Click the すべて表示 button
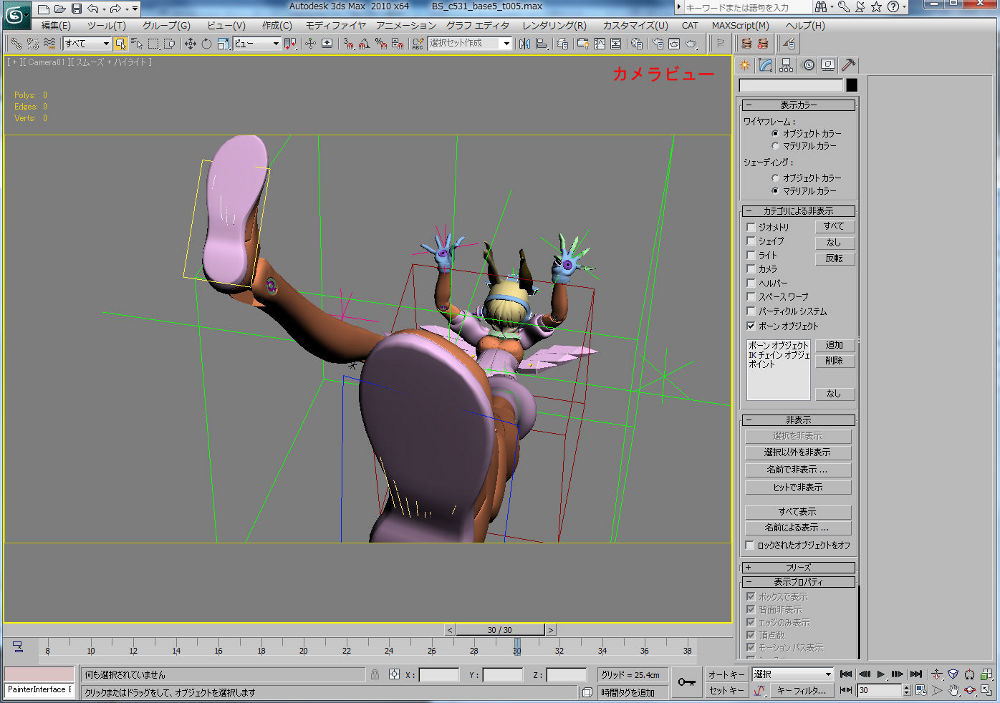 798,511
